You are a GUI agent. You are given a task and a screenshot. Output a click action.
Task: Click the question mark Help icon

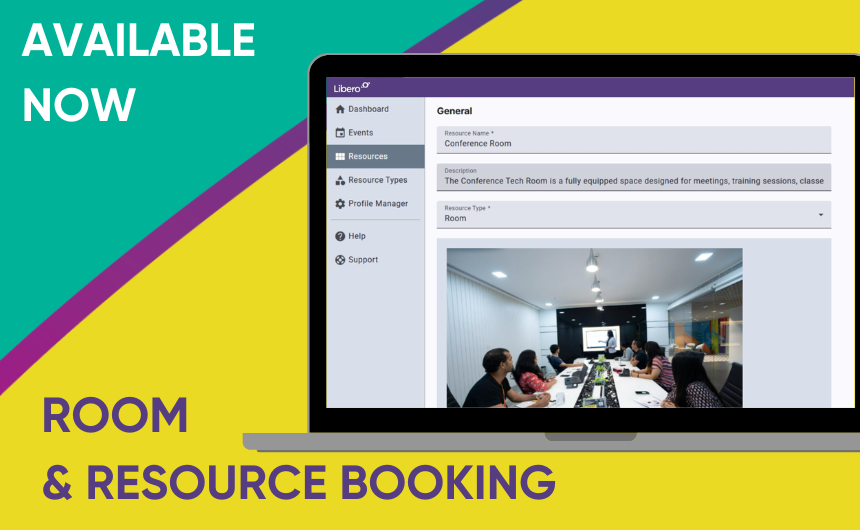tap(340, 236)
